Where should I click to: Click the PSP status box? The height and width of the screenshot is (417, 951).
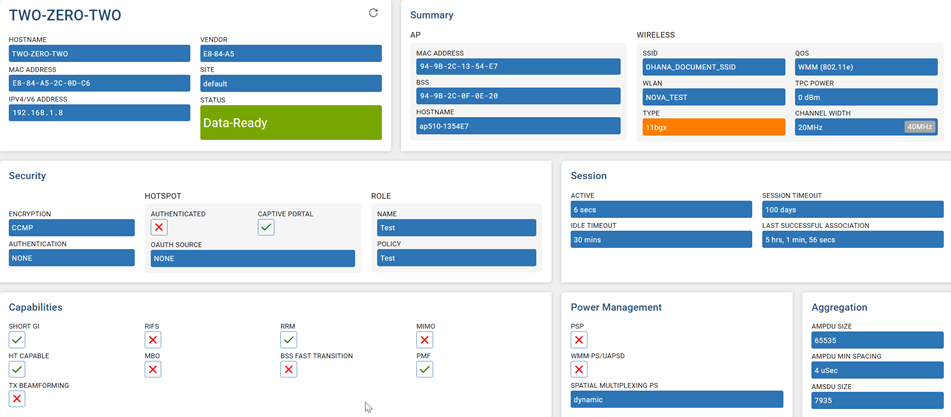[579, 340]
